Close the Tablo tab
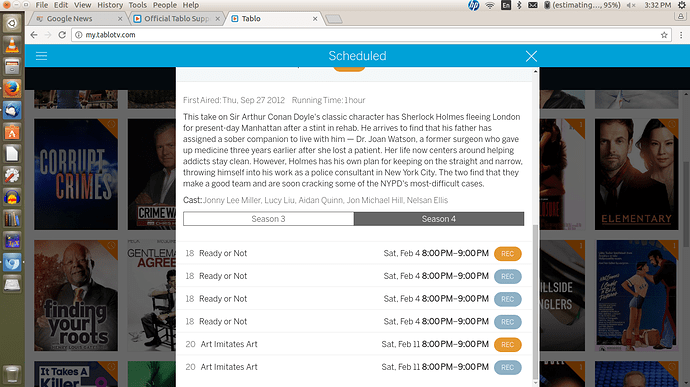The image size is (690, 387). tap(315, 19)
